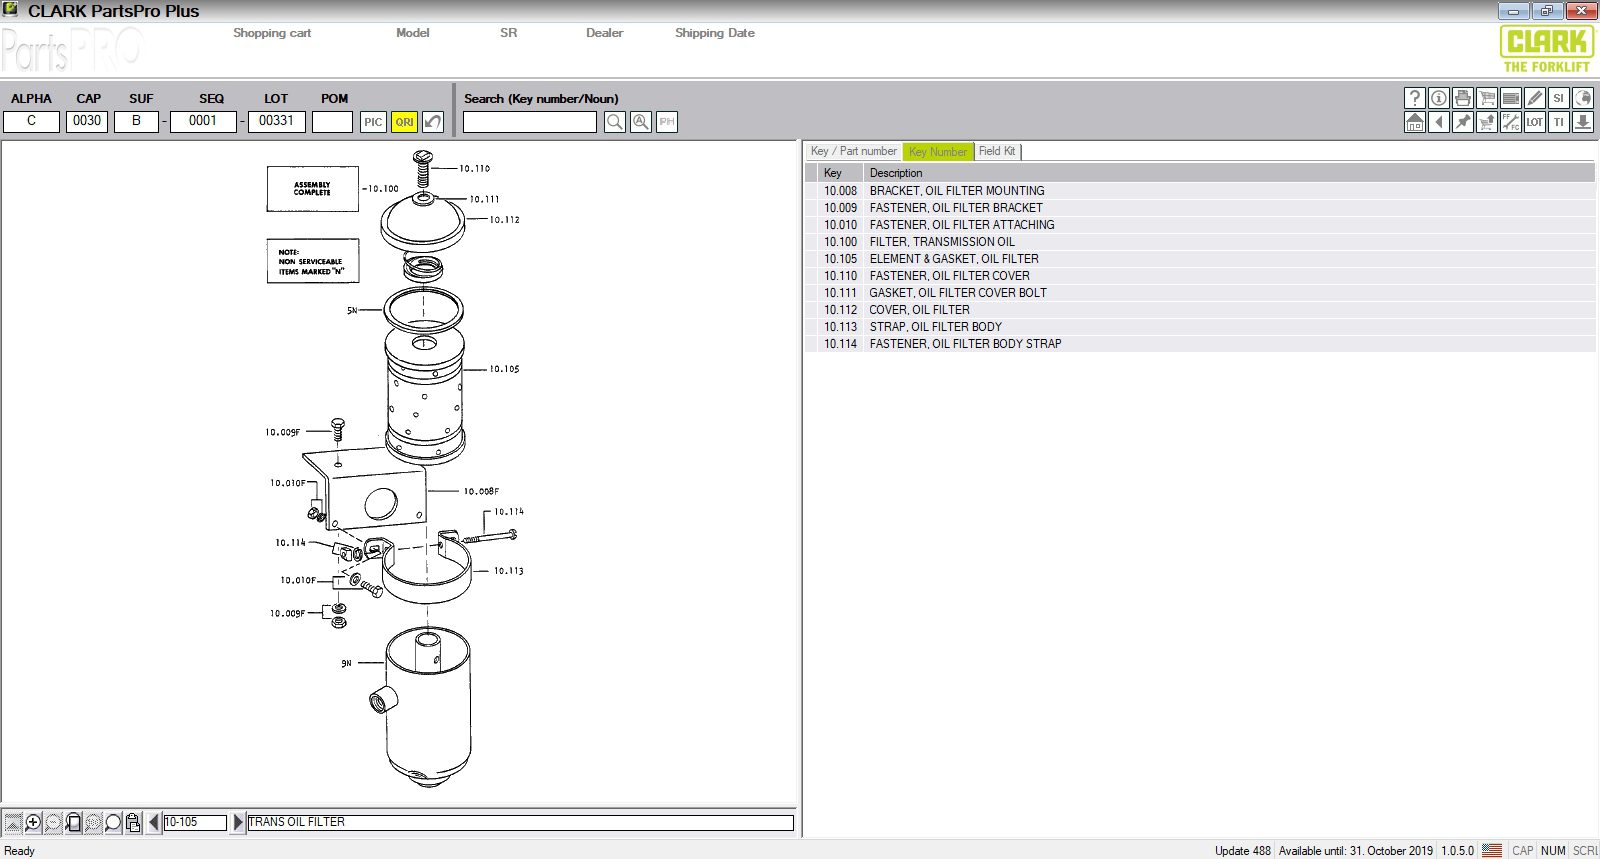Open the Field Kit tab
Viewport: 1600px width, 859px height.
click(x=997, y=151)
